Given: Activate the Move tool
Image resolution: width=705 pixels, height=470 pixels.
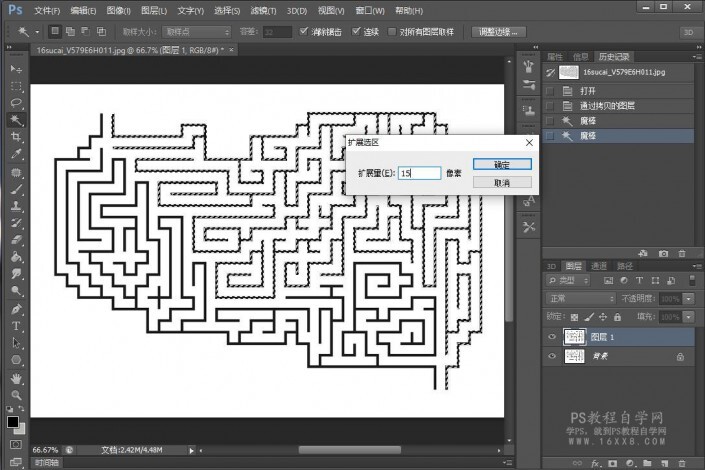Looking at the screenshot, I should [16, 68].
